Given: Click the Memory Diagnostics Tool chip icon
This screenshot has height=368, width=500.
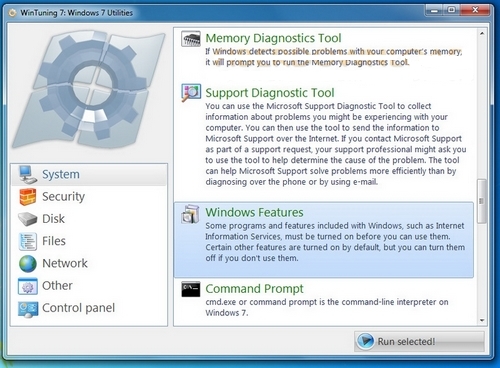Looking at the screenshot, I should 191,39.
